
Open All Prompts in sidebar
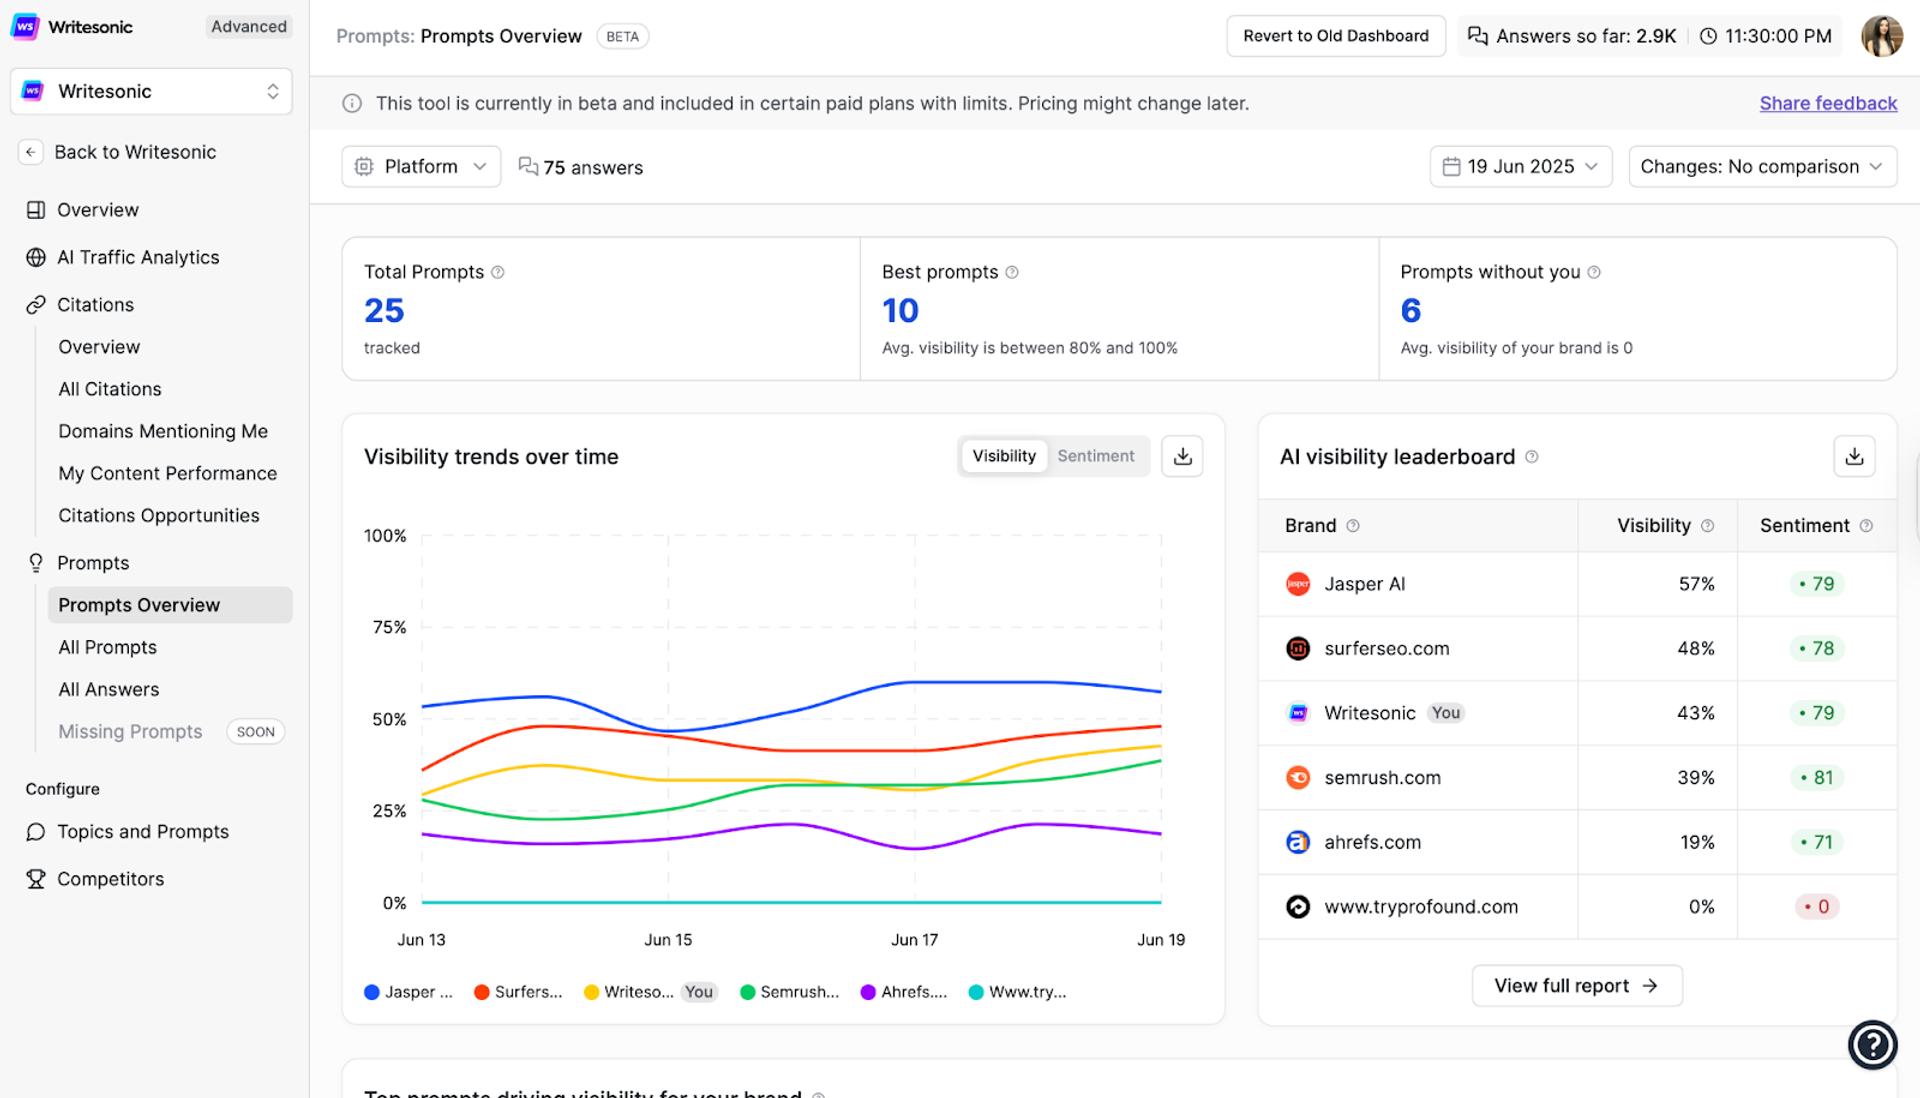pyautogui.click(x=108, y=647)
